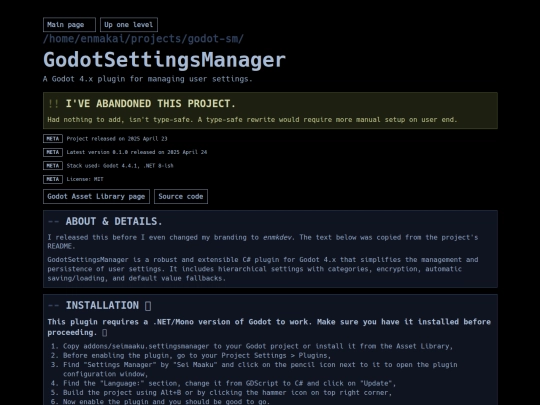Click the 'License: MIT' text
Screen dimensions: 540x405
(x=85, y=179)
